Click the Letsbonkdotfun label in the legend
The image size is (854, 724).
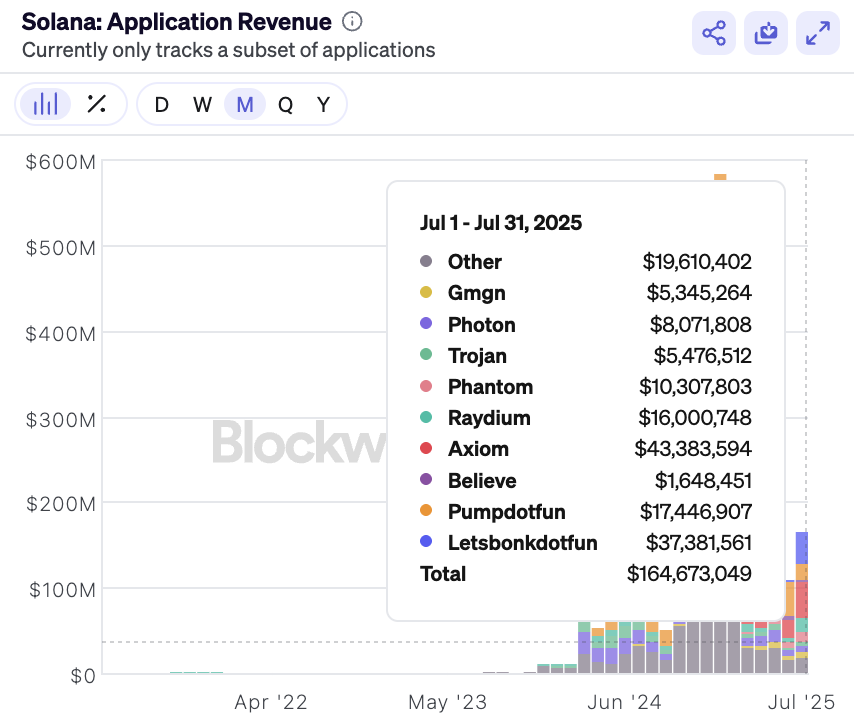[521, 542]
